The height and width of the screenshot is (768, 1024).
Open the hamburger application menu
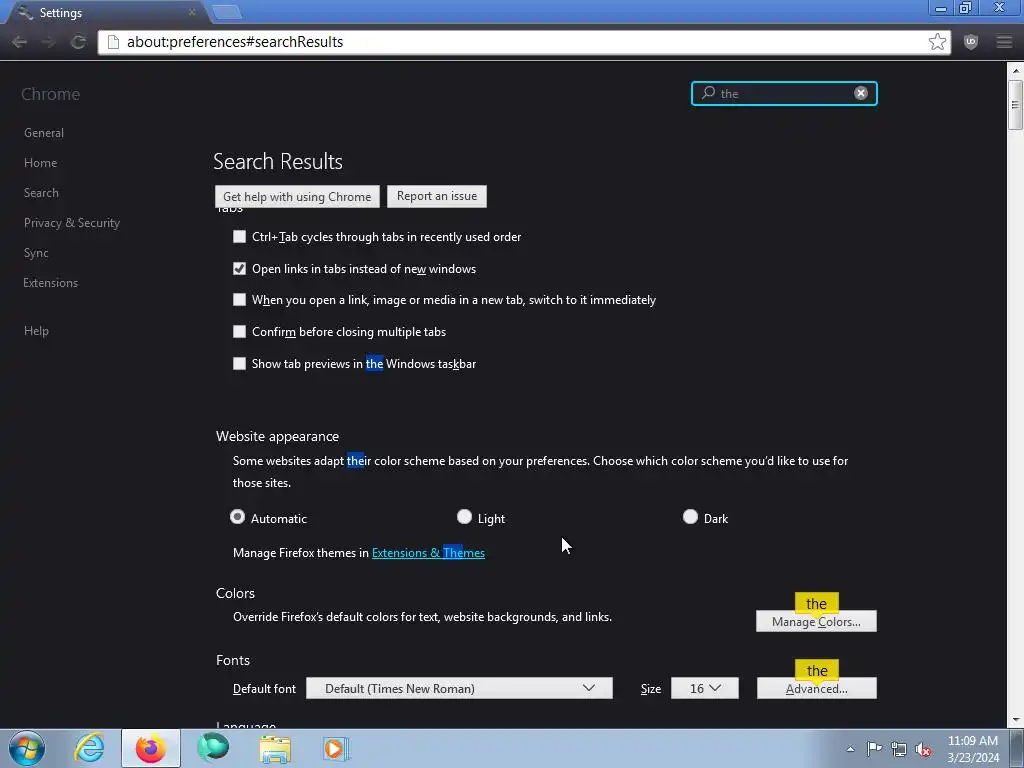pyautogui.click(x=1004, y=42)
